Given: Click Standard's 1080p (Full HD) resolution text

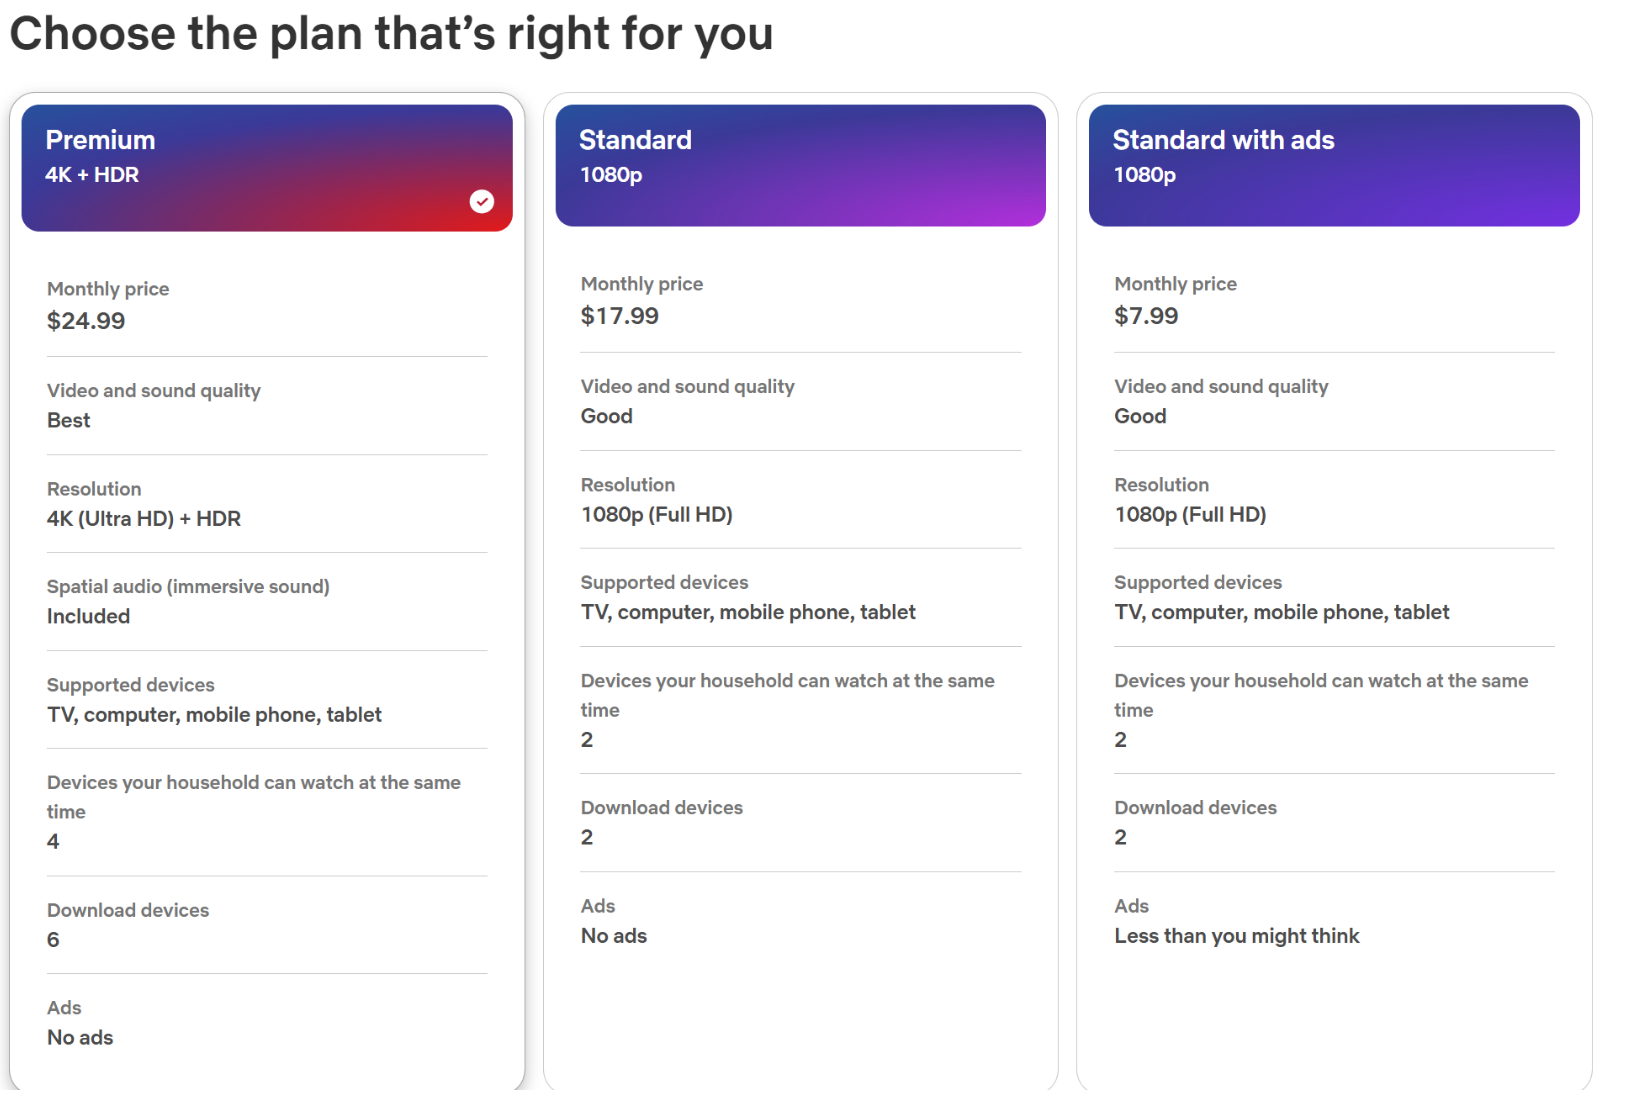Looking at the screenshot, I should click(x=657, y=515).
